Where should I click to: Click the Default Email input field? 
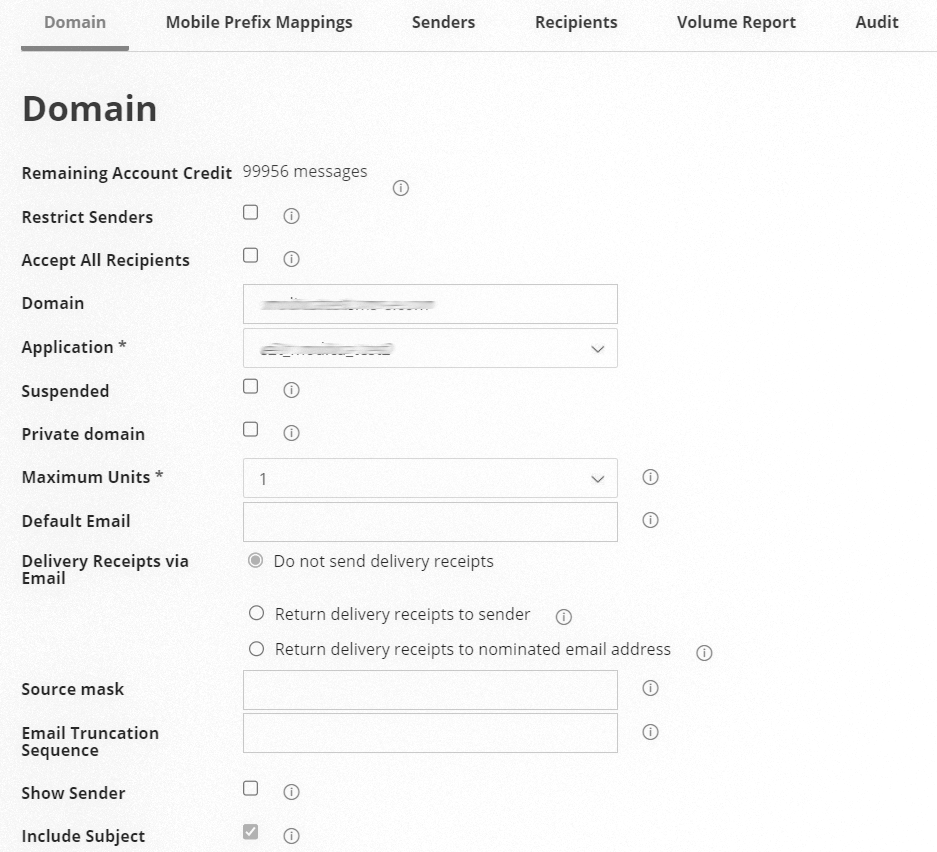[430, 521]
